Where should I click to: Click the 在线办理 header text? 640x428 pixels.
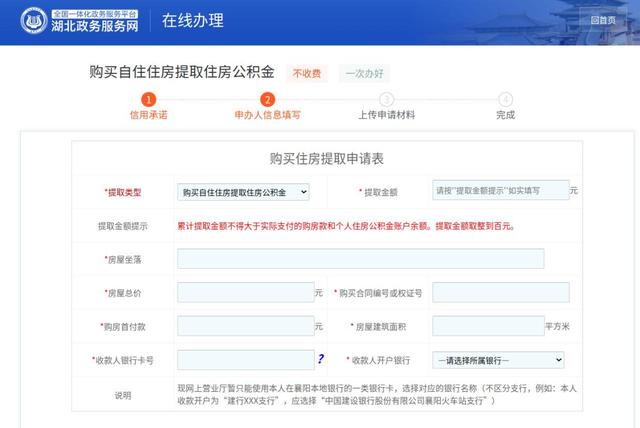coord(193,20)
